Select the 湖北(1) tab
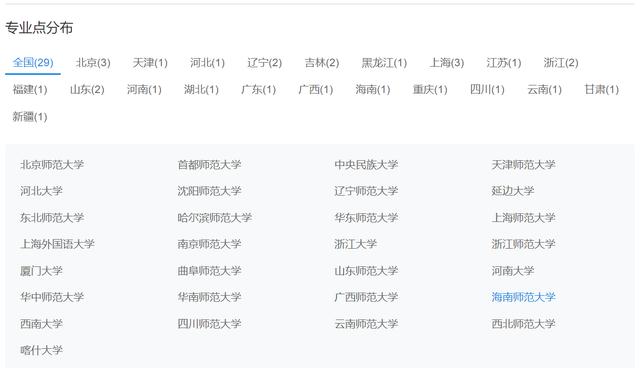 201,89
